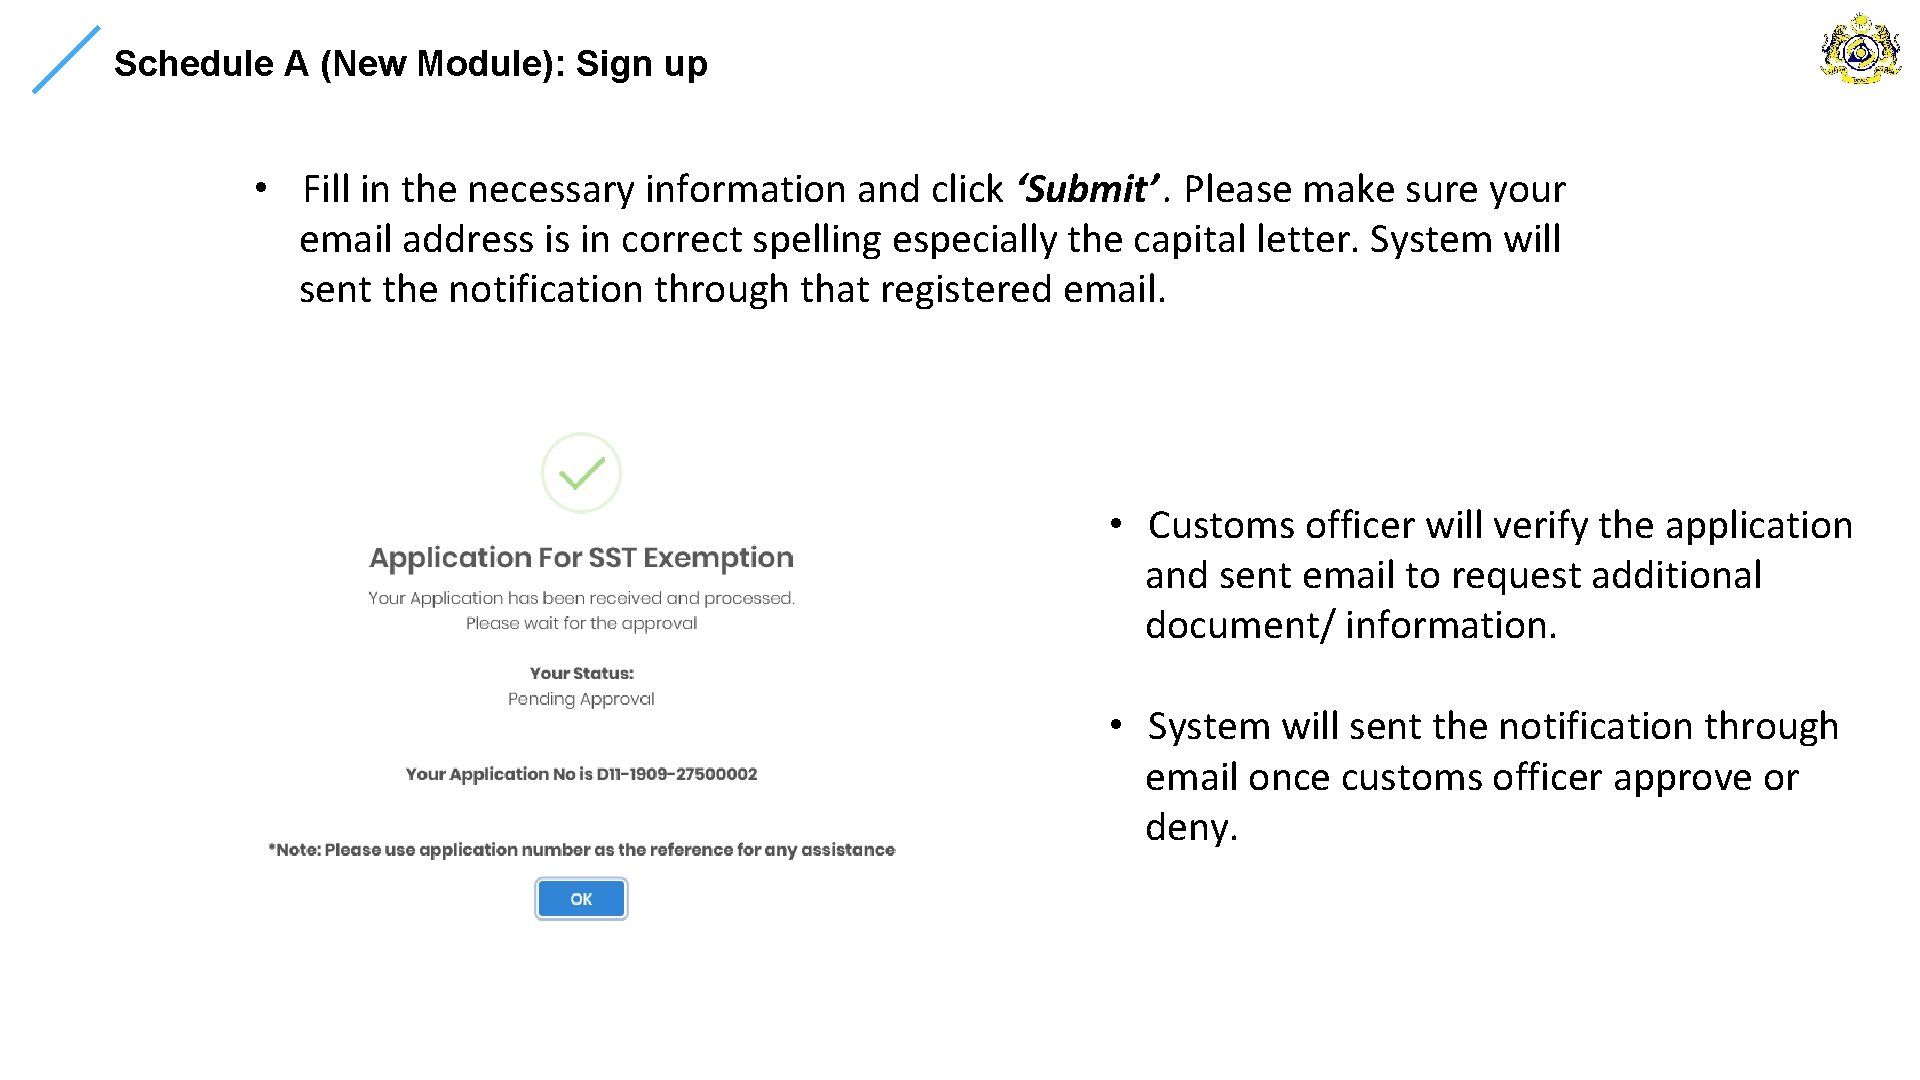The height and width of the screenshot is (1080, 1920).
Task: Click 'email once customs officer approve or' line
Action: (1471, 777)
